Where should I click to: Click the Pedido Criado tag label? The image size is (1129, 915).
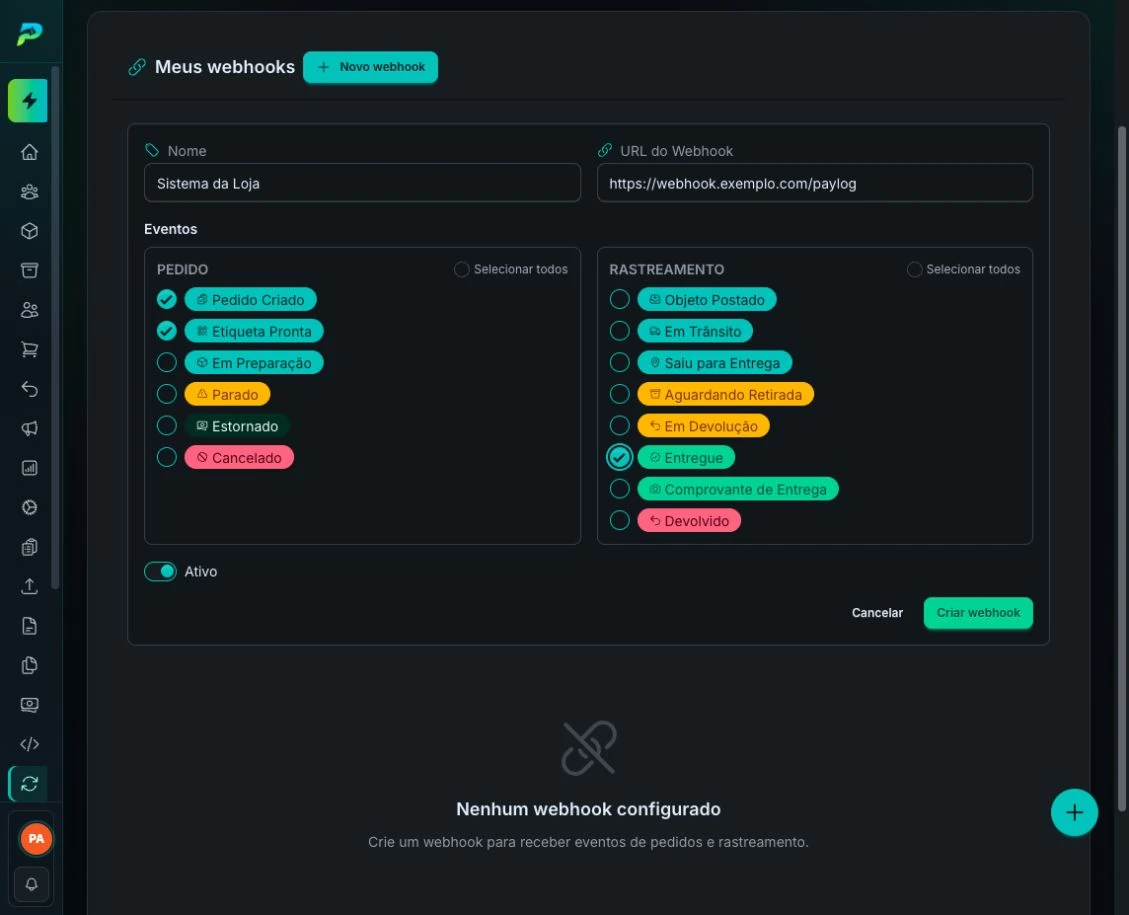pos(251,299)
